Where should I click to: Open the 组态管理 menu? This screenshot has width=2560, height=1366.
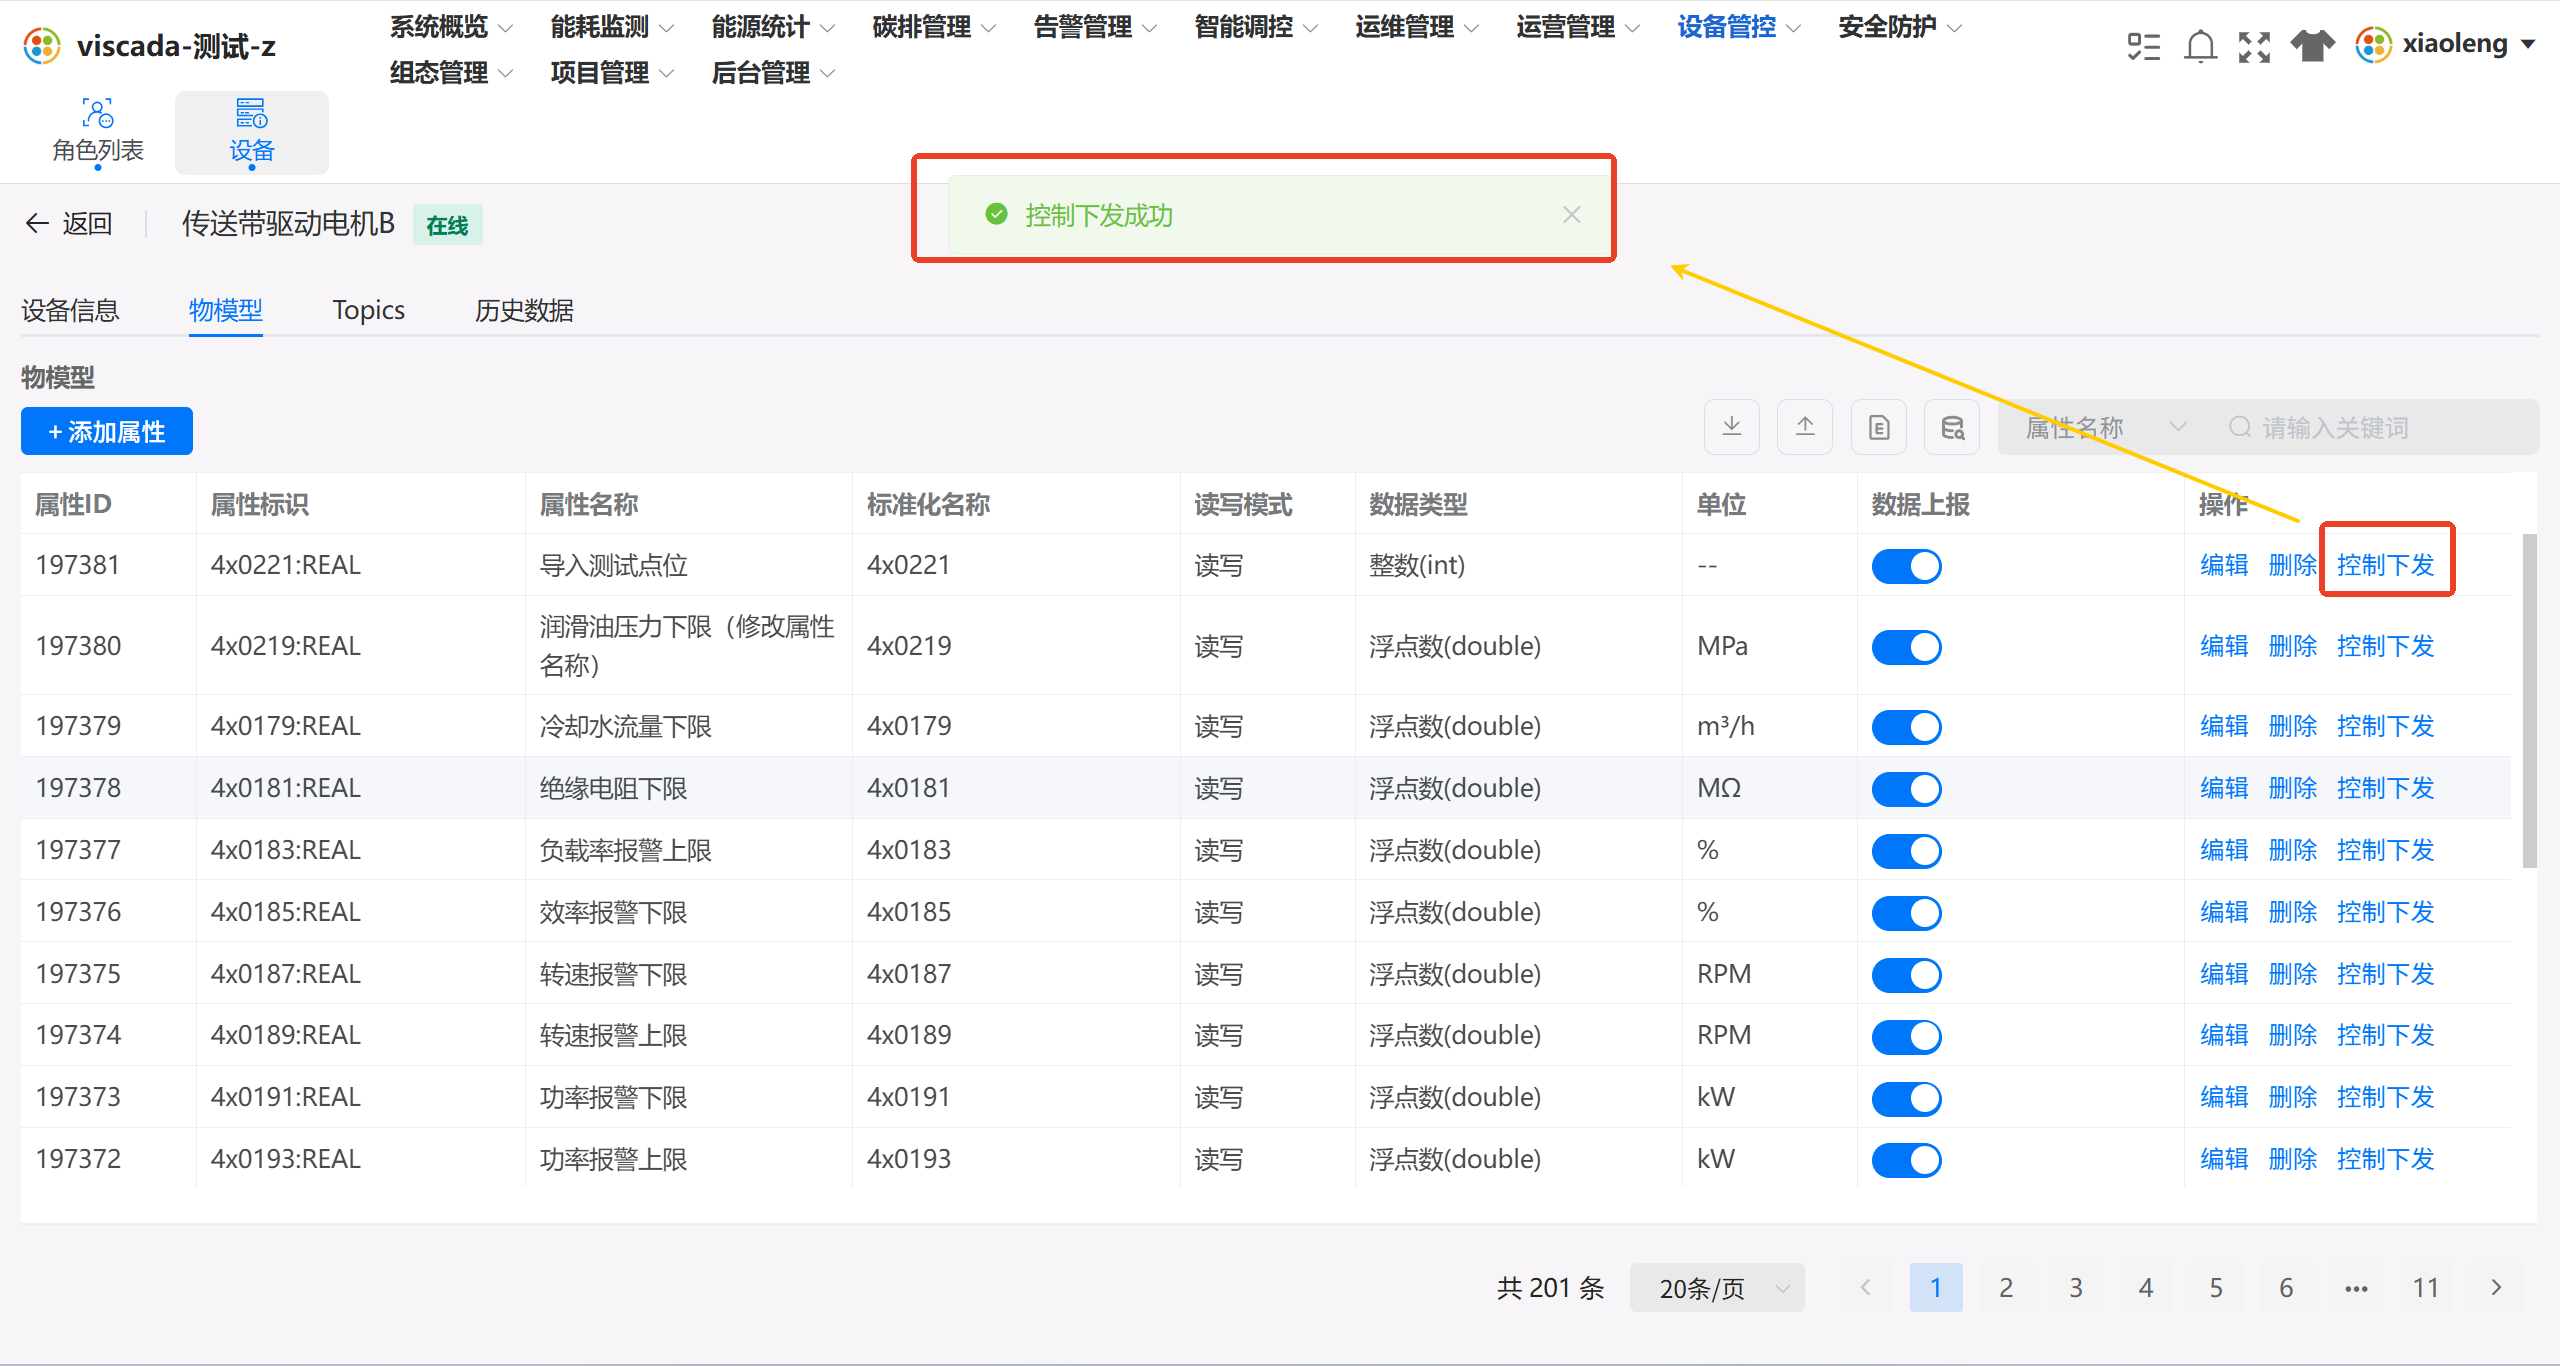pos(451,73)
